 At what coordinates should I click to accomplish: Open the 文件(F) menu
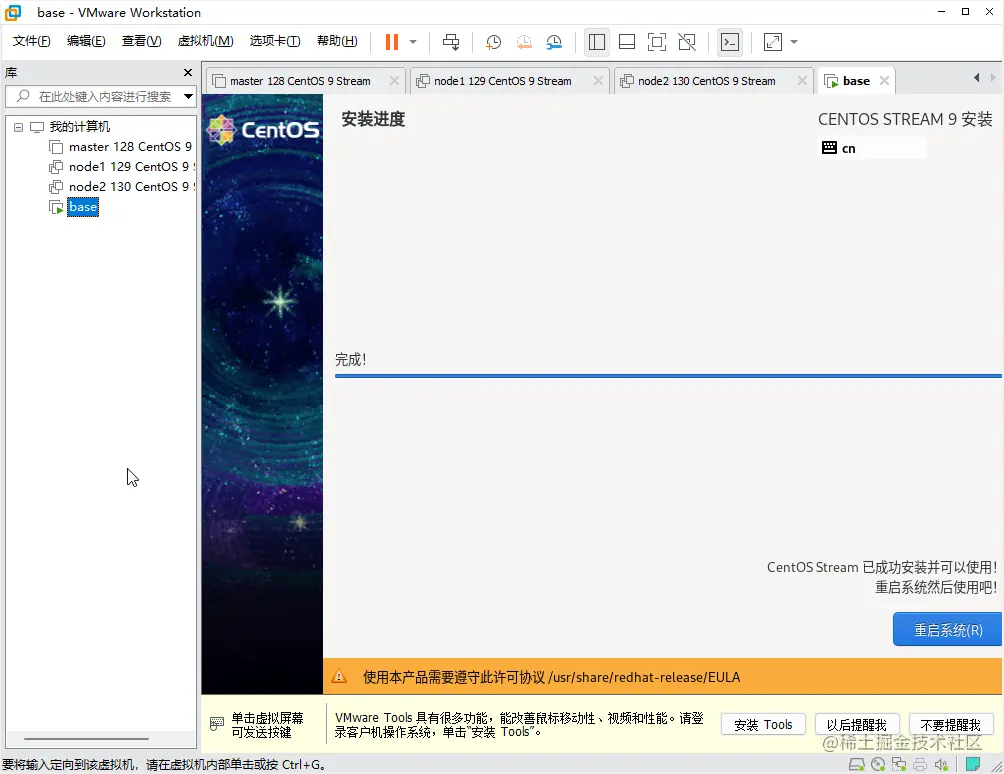(31, 41)
